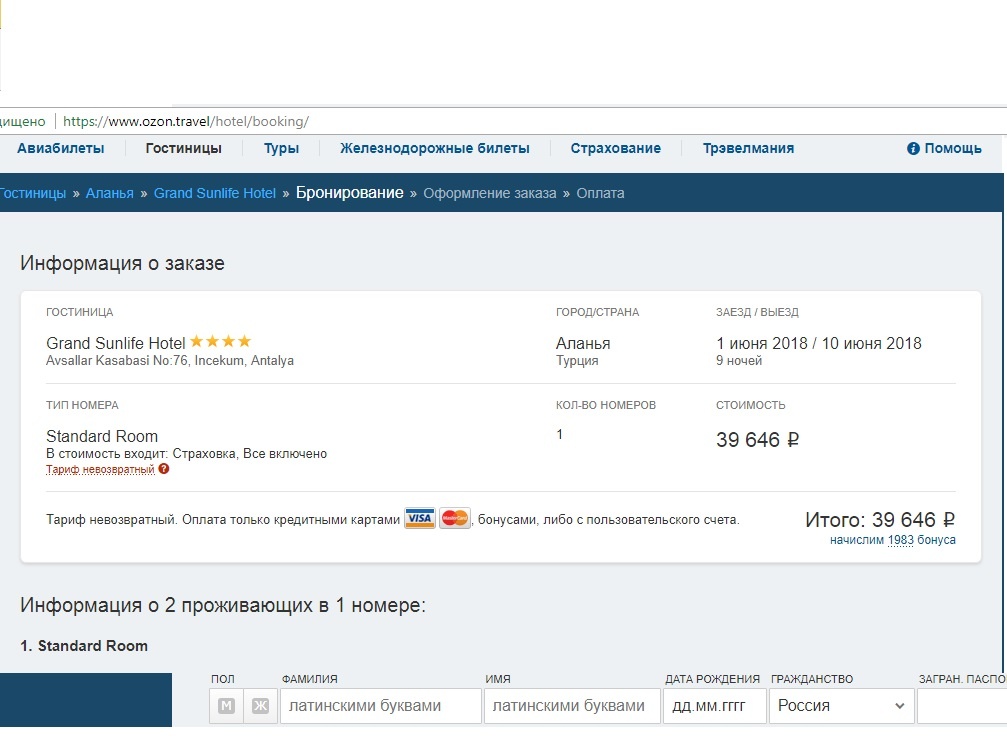Click the Grand Sunlife Hotel name text
The height and width of the screenshot is (750, 1007).
[x=116, y=344]
